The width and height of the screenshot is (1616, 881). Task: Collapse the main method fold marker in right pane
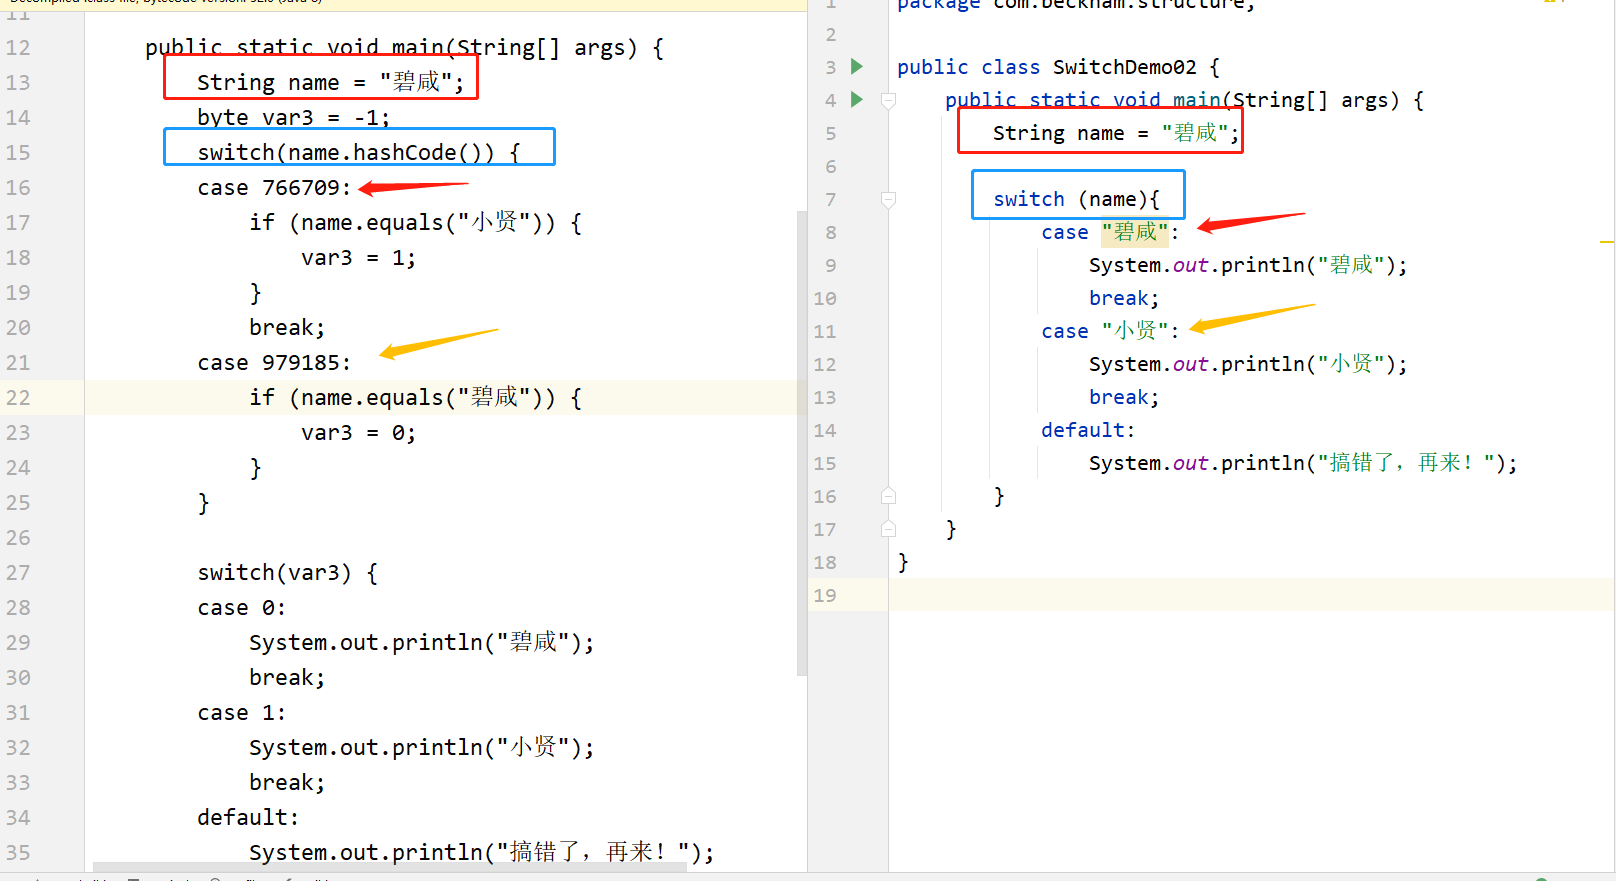coord(888,100)
